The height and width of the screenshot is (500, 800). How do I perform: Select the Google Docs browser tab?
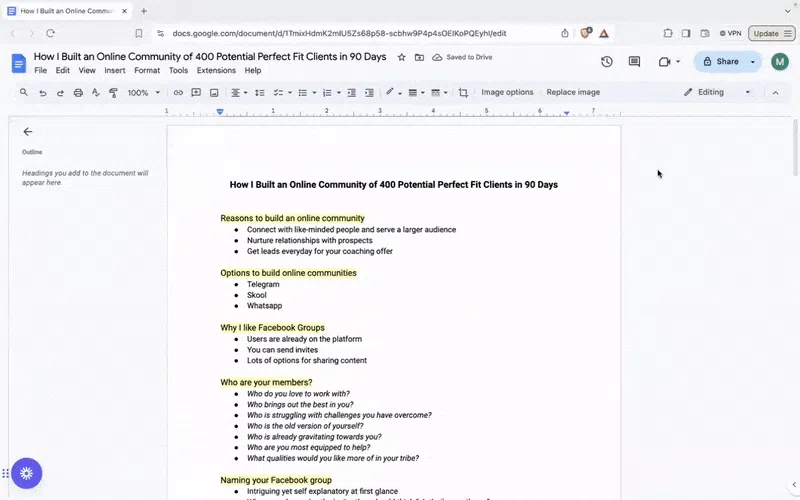point(66,11)
